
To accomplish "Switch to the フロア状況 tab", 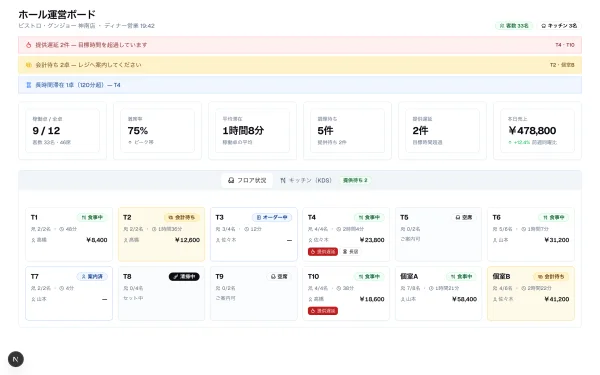I will (247, 180).
